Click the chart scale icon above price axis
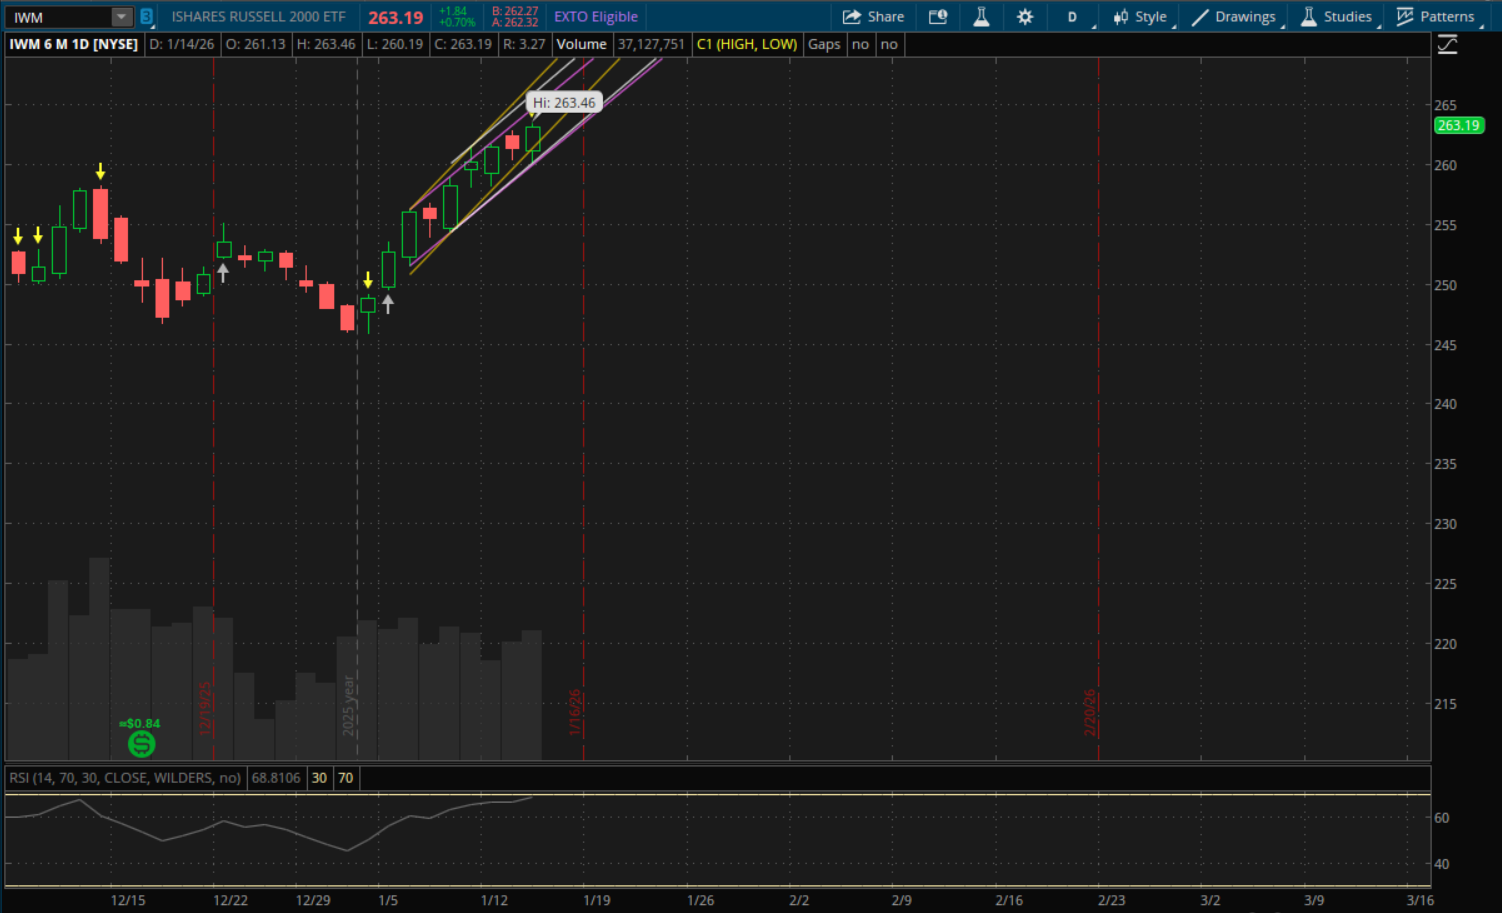The image size is (1502, 913). [x=1447, y=45]
